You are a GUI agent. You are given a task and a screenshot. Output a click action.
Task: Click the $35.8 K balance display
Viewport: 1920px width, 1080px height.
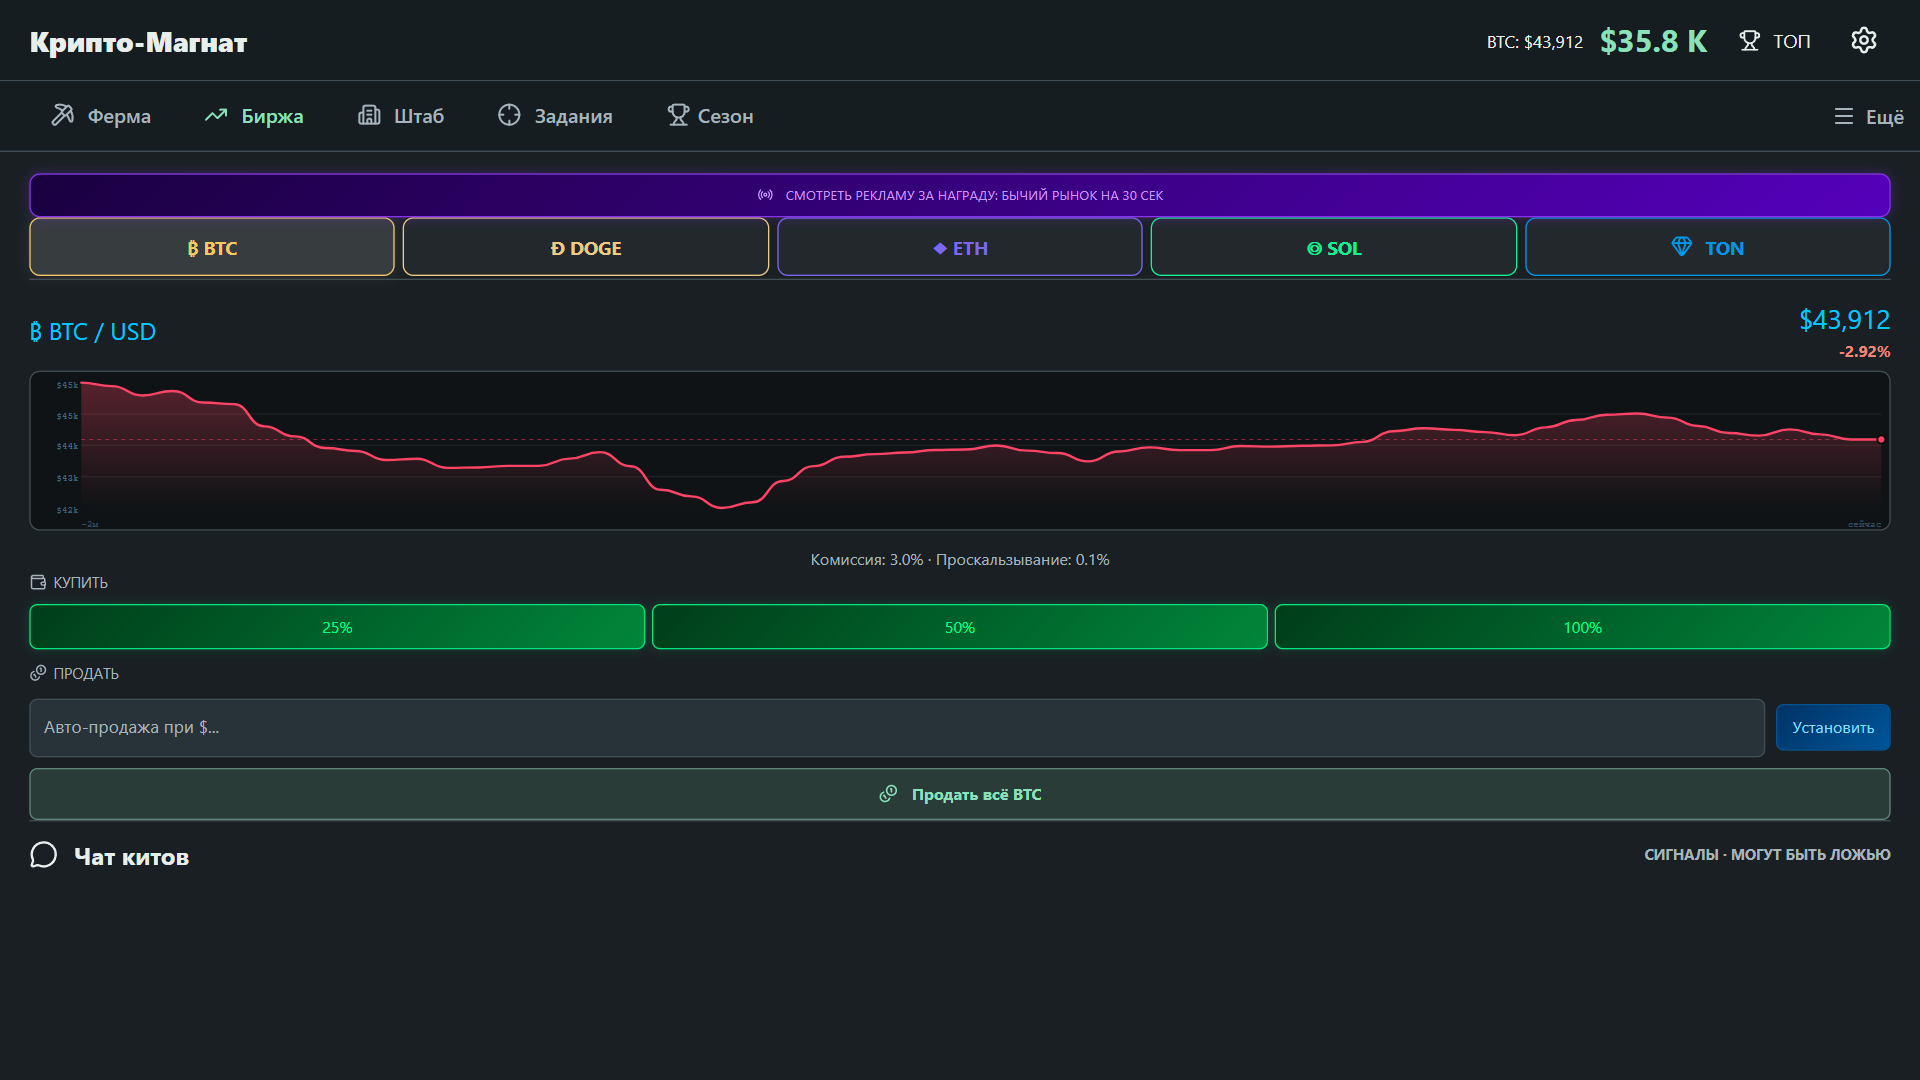pos(1654,41)
